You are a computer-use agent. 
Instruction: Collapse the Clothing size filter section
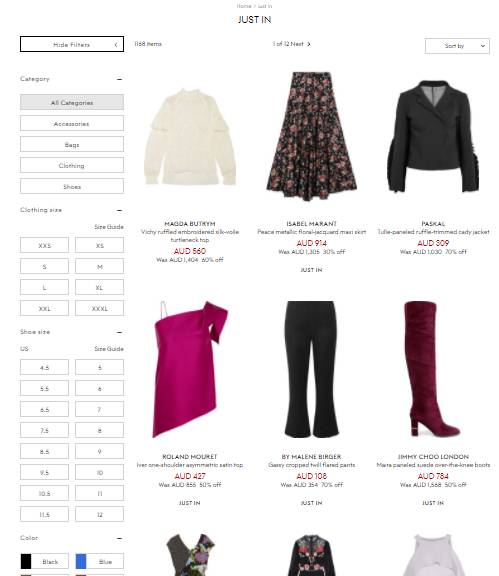coord(119,210)
